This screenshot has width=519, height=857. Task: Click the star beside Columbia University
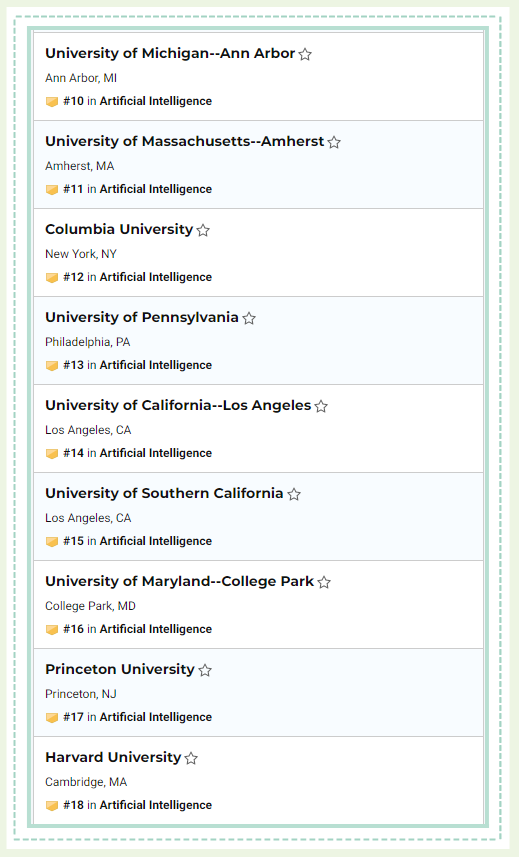pos(203,230)
